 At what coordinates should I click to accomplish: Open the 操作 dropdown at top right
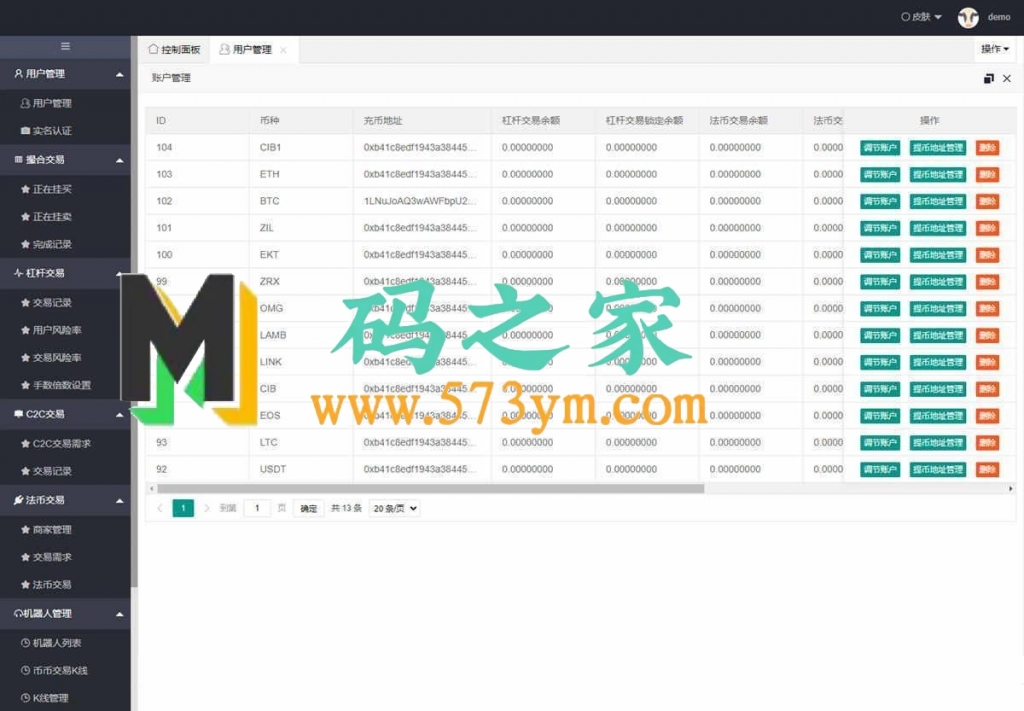[995, 49]
